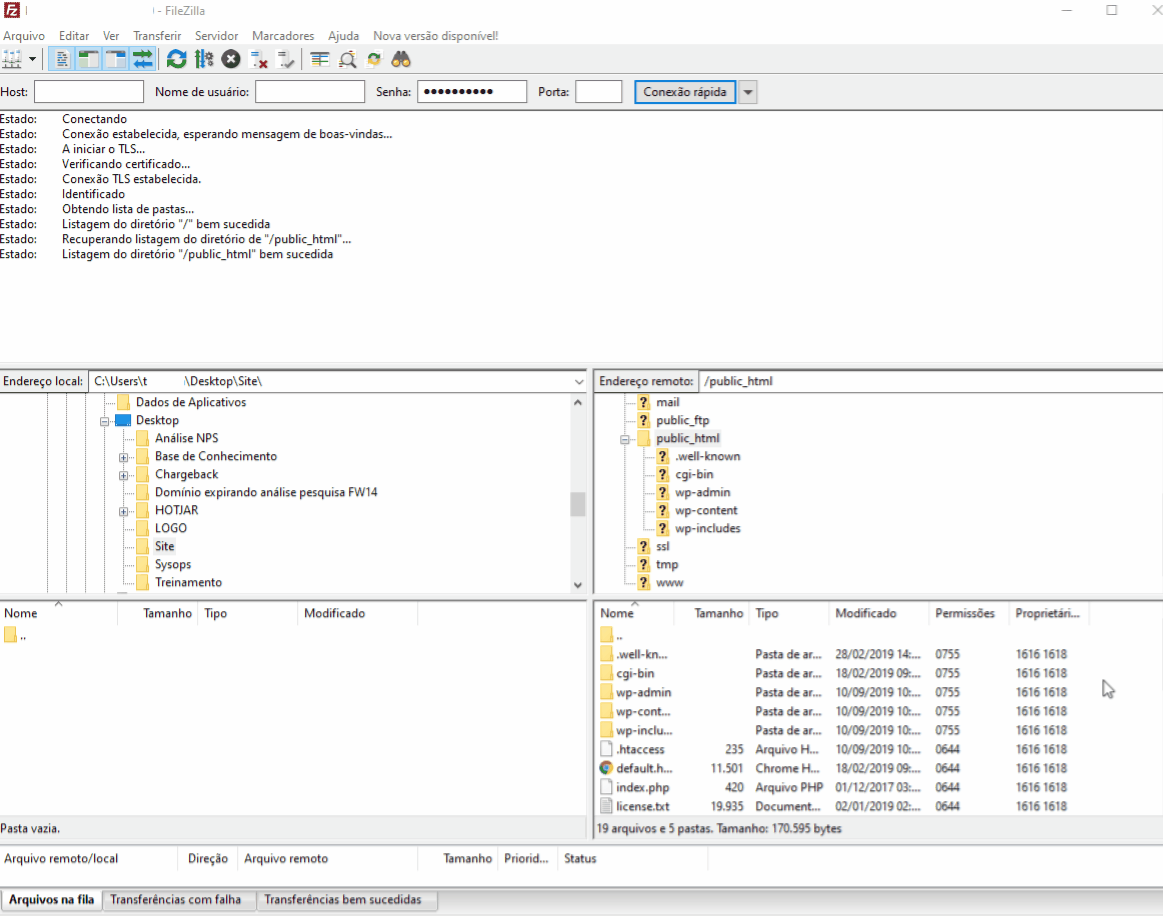Click the remote address path field
Image resolution: width=1163 pixels, height=916 pixels.
pos(931,381)
